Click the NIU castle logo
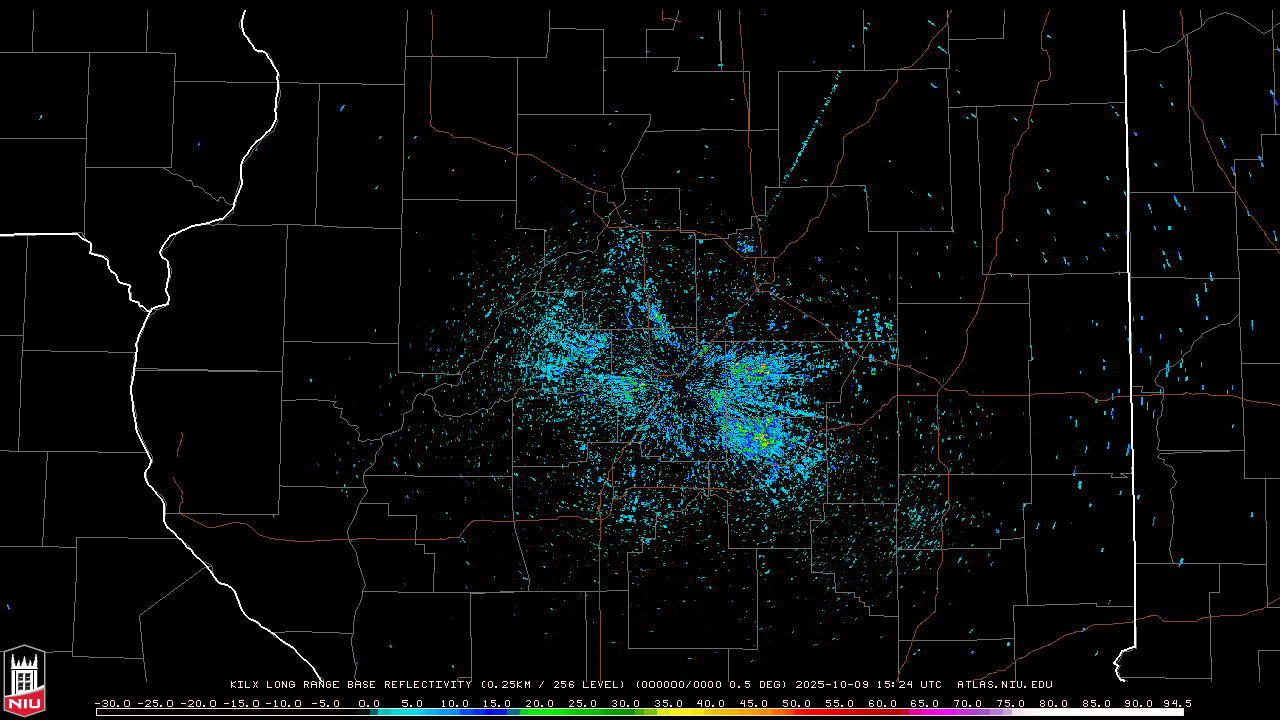Image resolution: width=1280 pixels, height=720 pixels. (x=24, y=682)
